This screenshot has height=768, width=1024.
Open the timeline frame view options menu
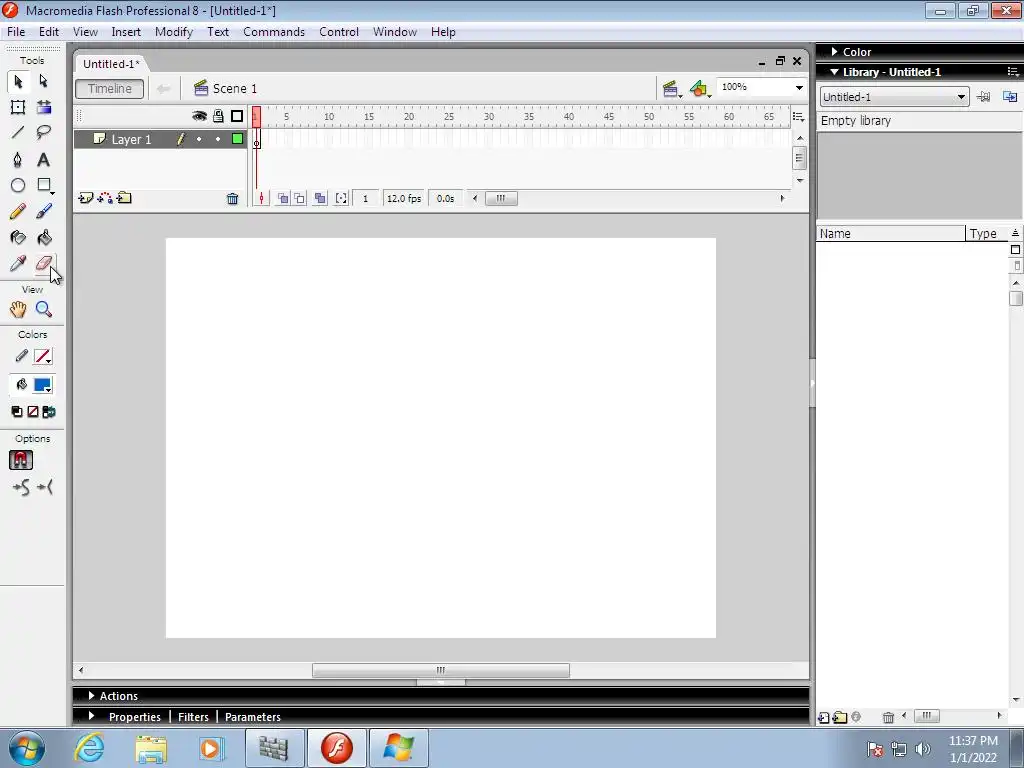coord(799,117)
